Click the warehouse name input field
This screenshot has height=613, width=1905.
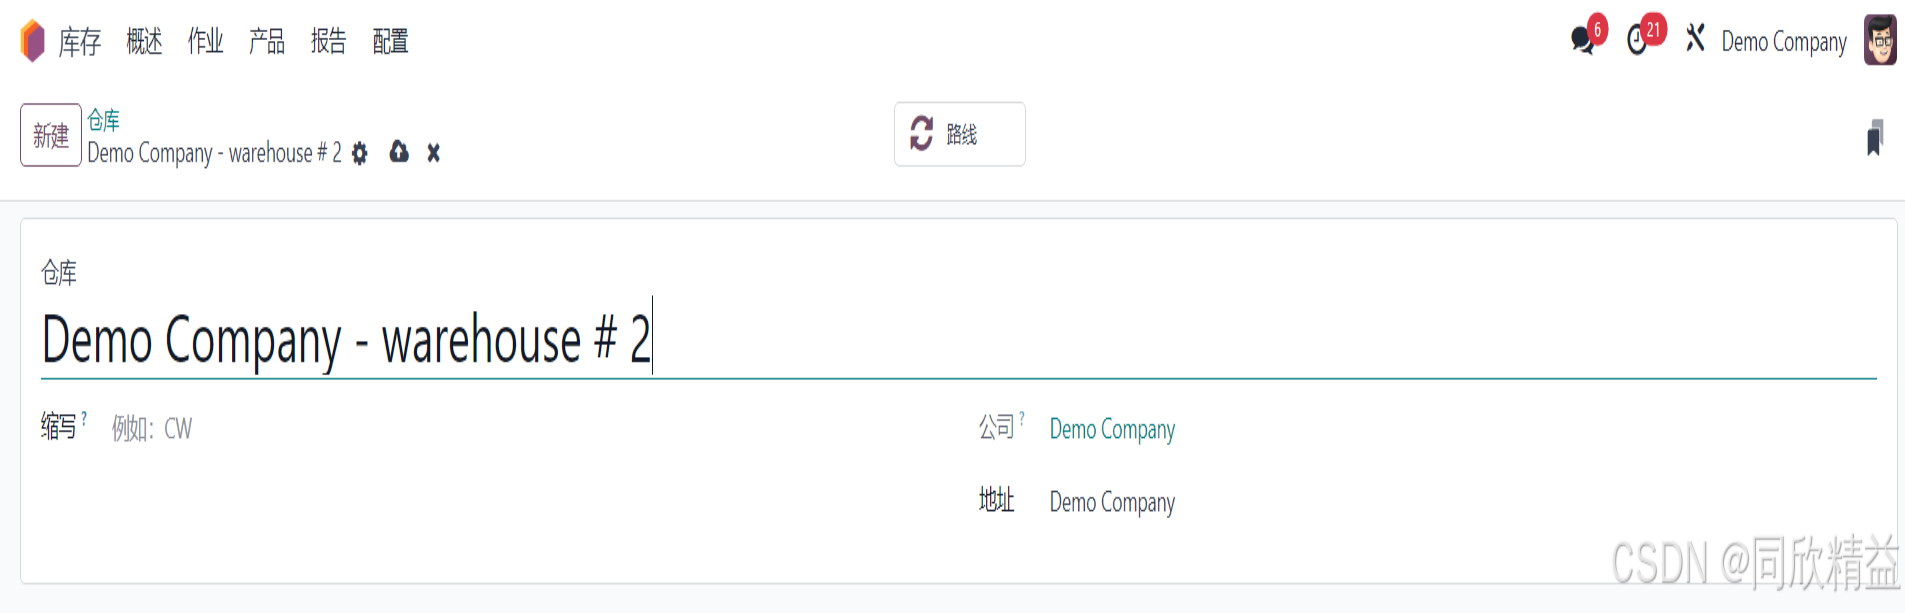pos(958,340)
